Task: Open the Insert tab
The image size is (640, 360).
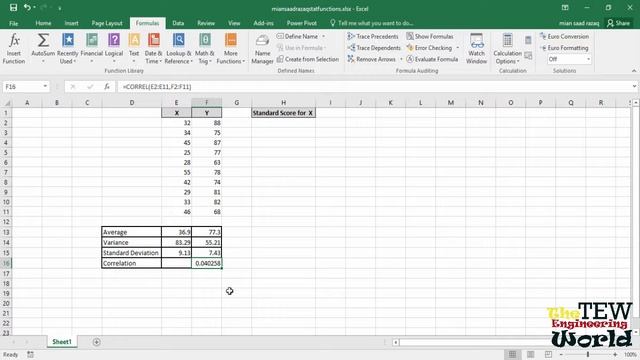Action: tap(71, 23)
